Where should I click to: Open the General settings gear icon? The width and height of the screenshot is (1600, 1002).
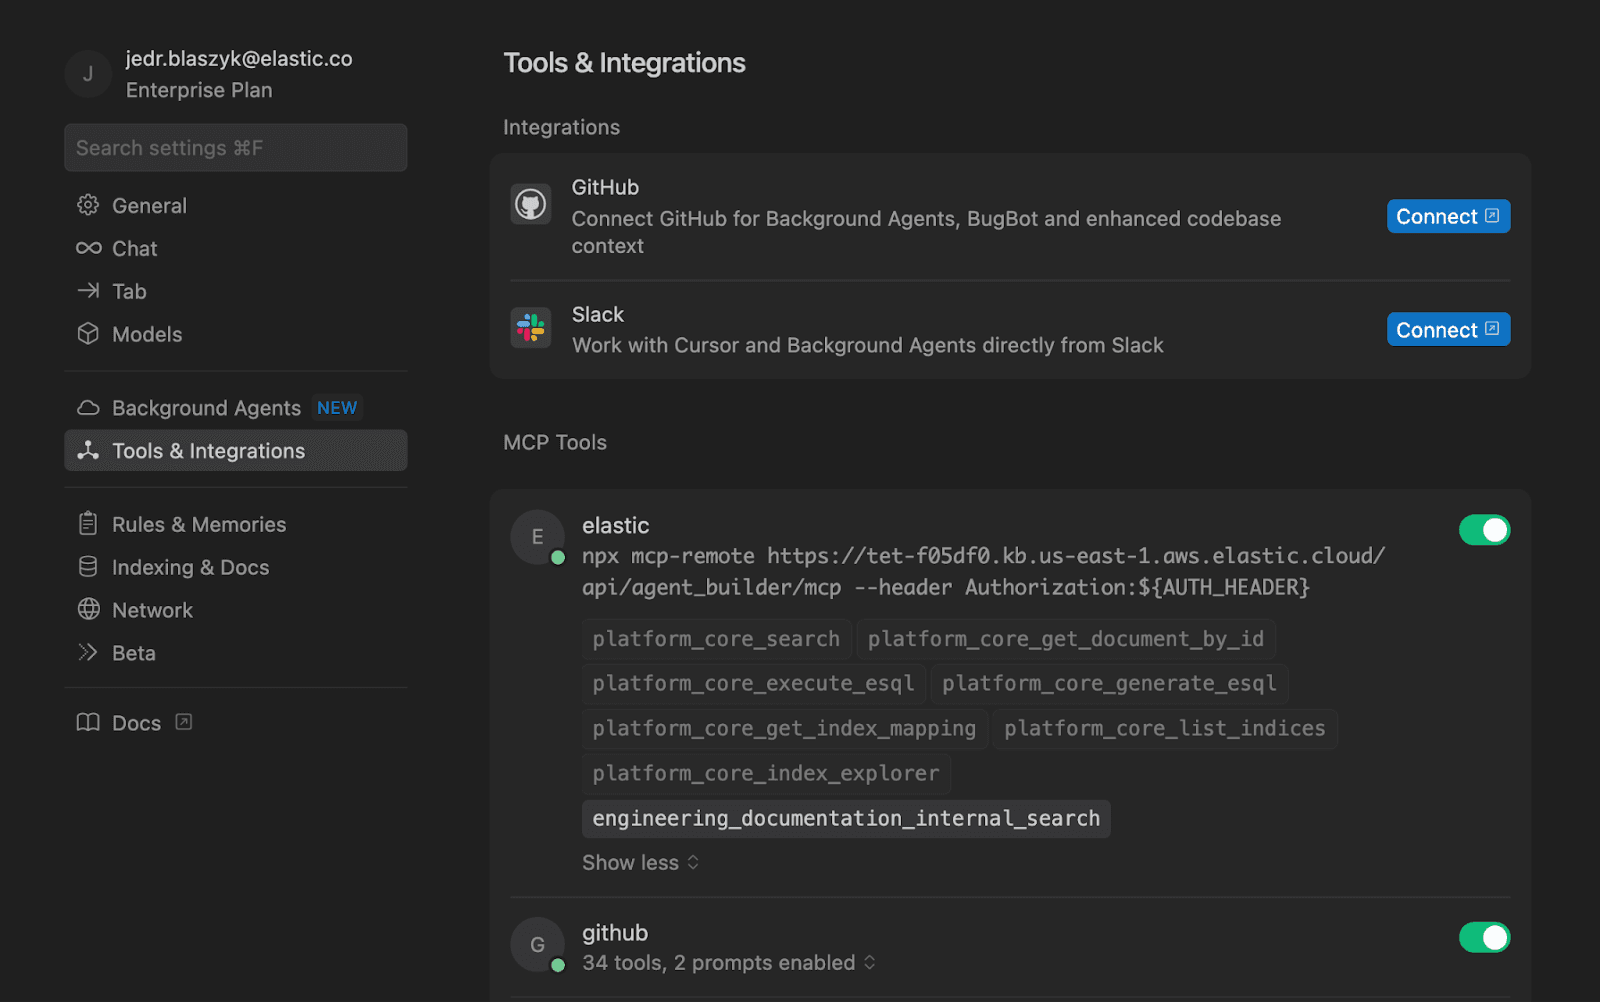pyautogui.click(x=88, y=205)
